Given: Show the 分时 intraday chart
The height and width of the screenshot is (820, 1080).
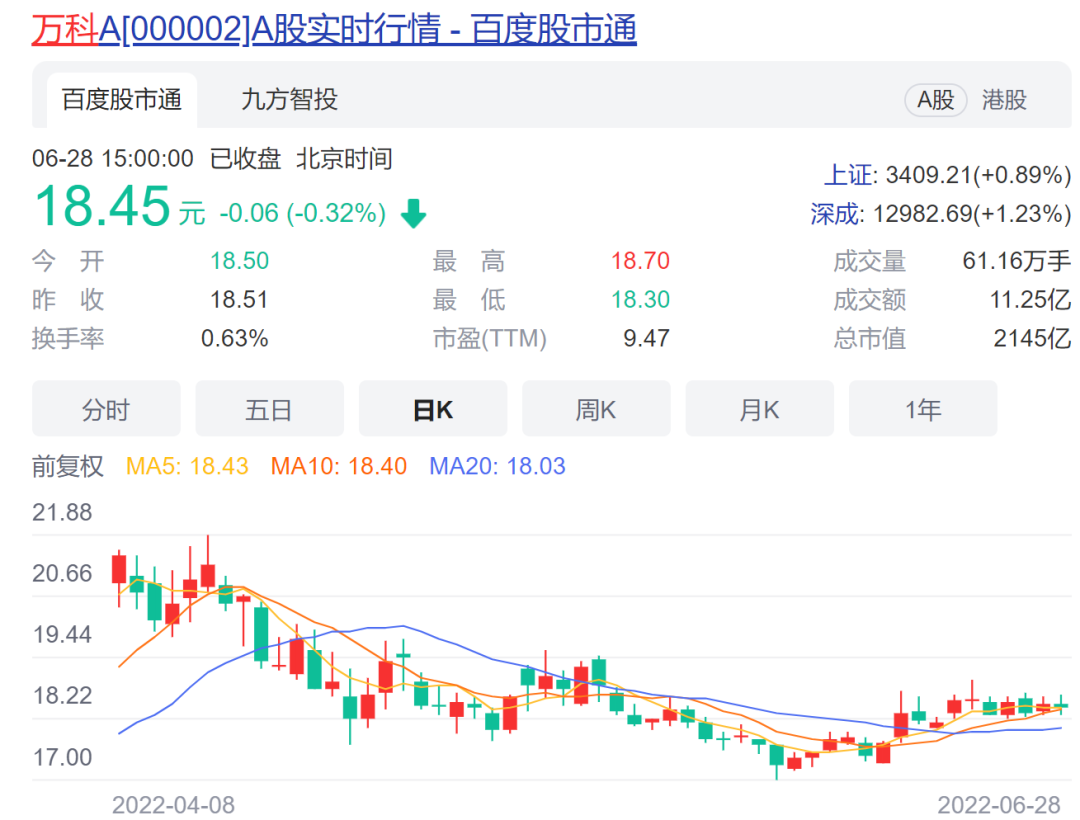Looking at the screenshot, I should pyautogui.click(x=106, y=409).
